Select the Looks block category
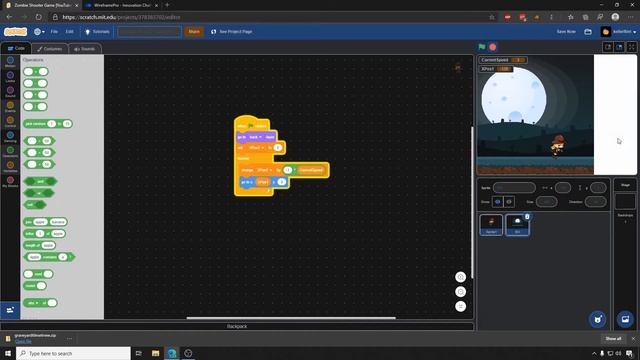Image resolution: width=640 pixels, height=360 pixels. point(10,77)
